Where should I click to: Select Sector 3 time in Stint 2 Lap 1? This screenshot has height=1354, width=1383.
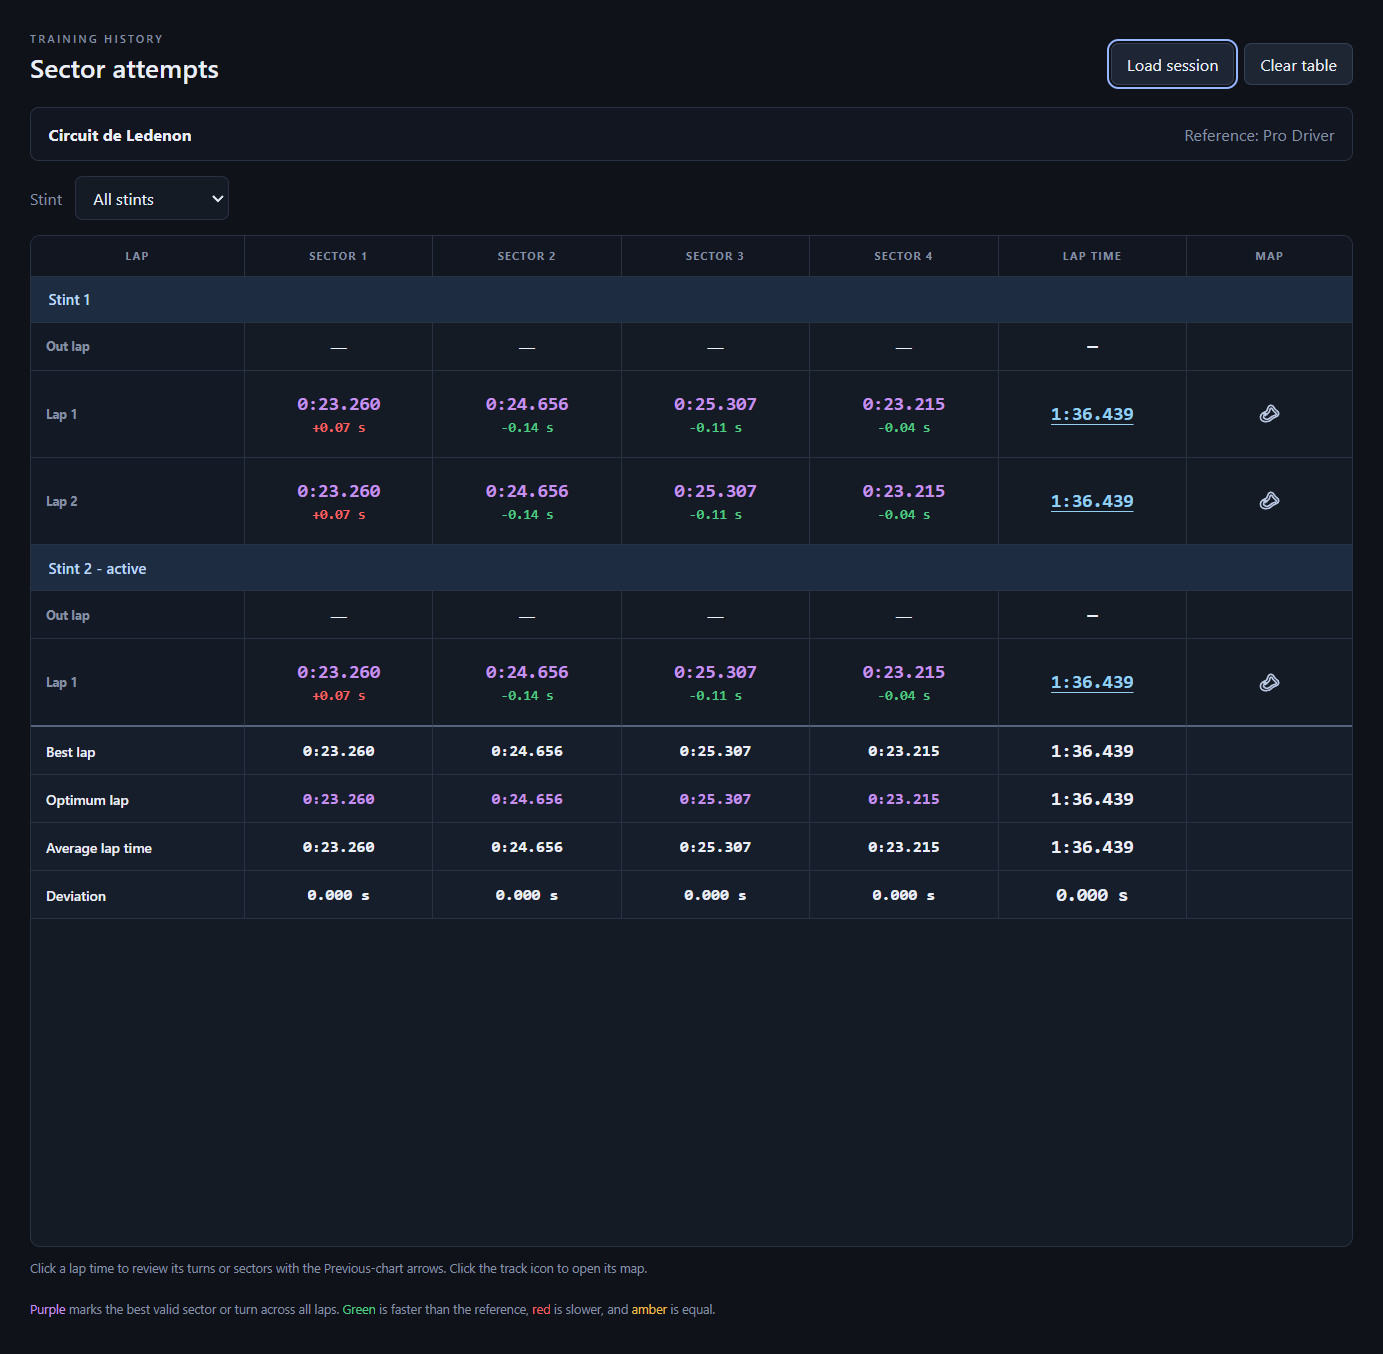[715, 672]
